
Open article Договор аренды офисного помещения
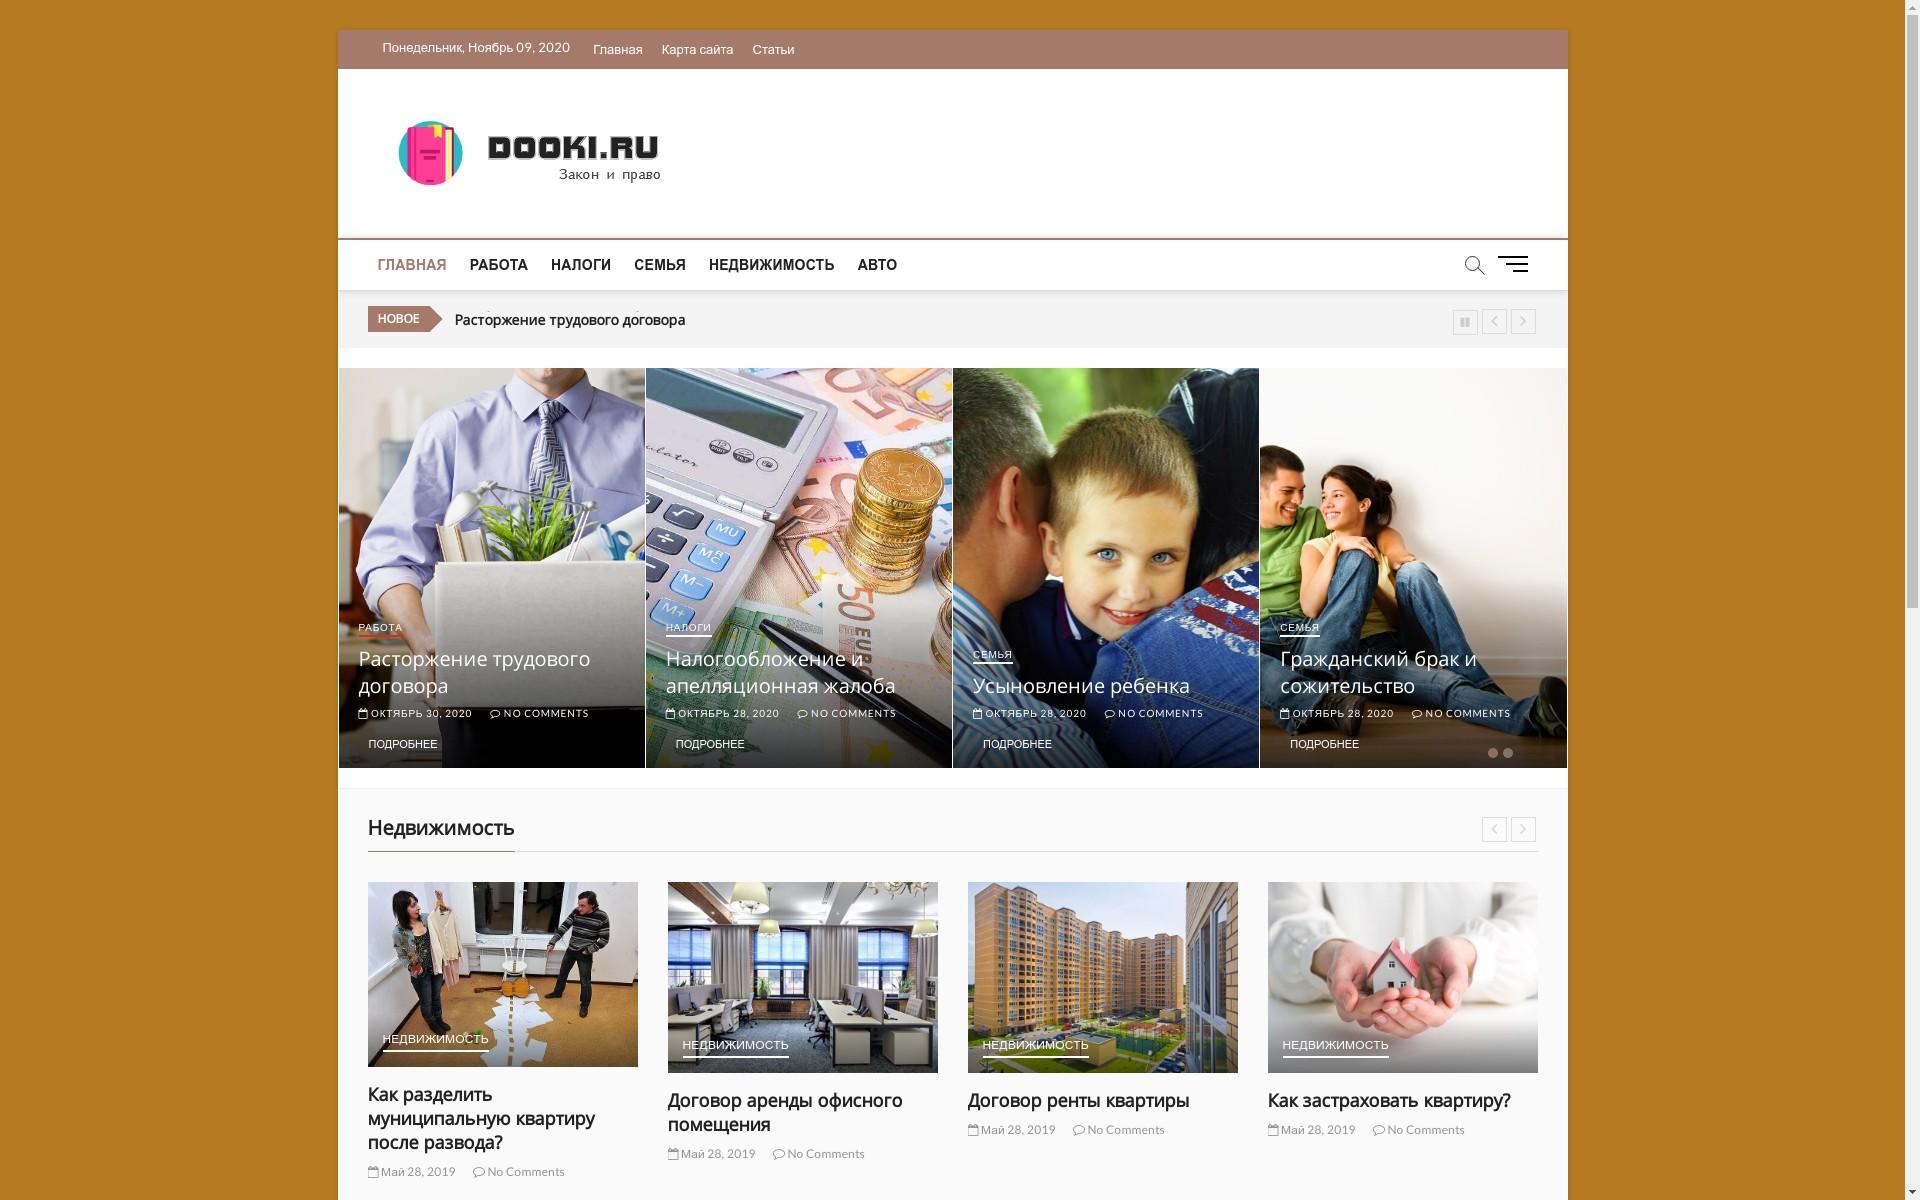785,1112
